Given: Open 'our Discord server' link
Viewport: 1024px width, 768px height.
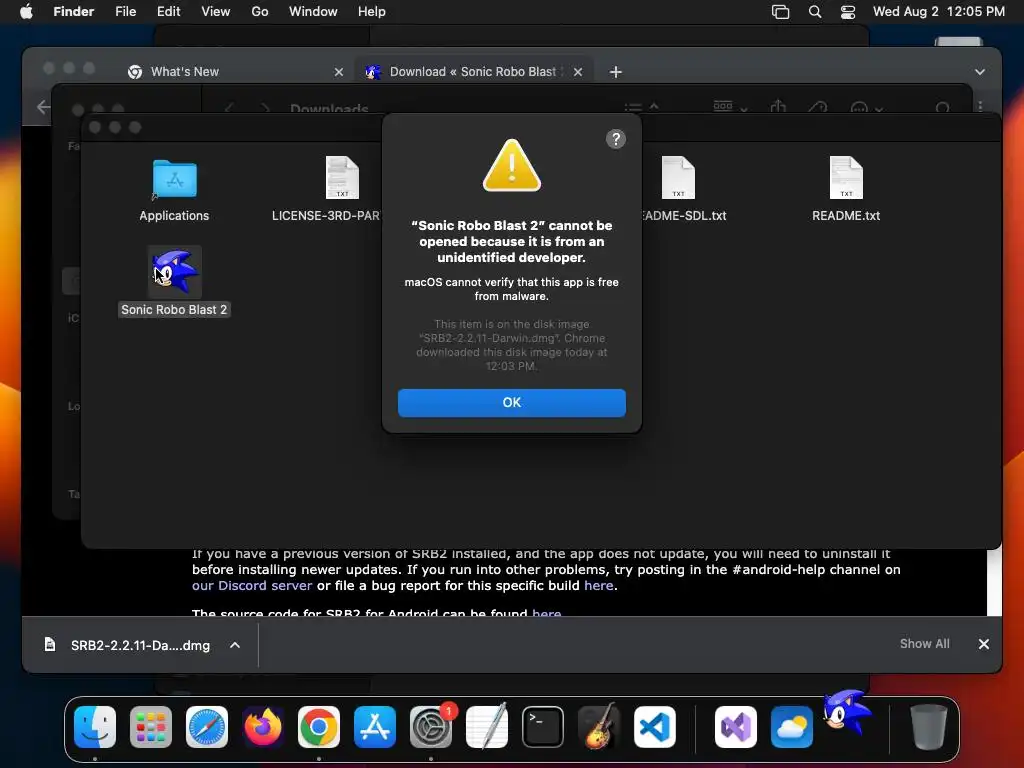Looking at the screenshot, I should pyautogui.click(x=252, y=585).
